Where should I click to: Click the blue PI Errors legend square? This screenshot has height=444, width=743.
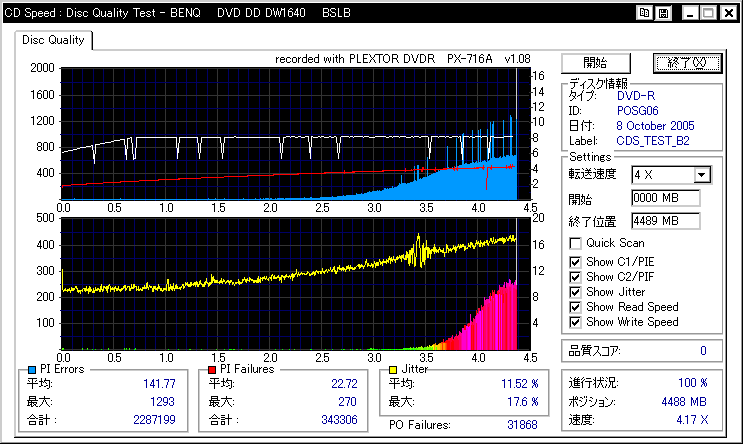tap(31, 370)
